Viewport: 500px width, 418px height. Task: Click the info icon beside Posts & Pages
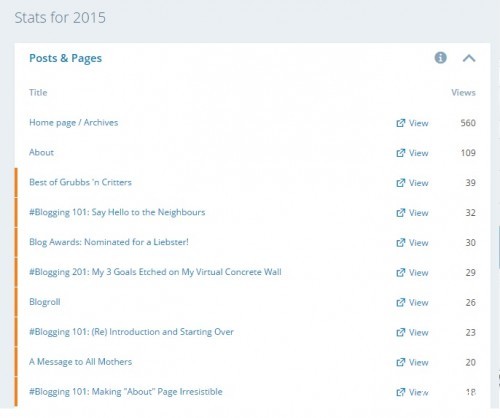coord(440,58)
